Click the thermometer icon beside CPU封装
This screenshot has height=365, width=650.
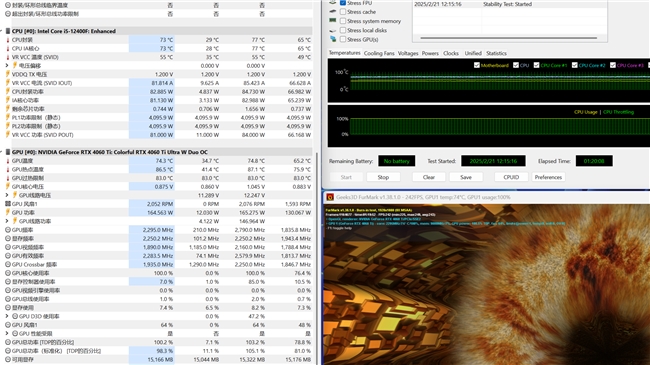[7, 40]
